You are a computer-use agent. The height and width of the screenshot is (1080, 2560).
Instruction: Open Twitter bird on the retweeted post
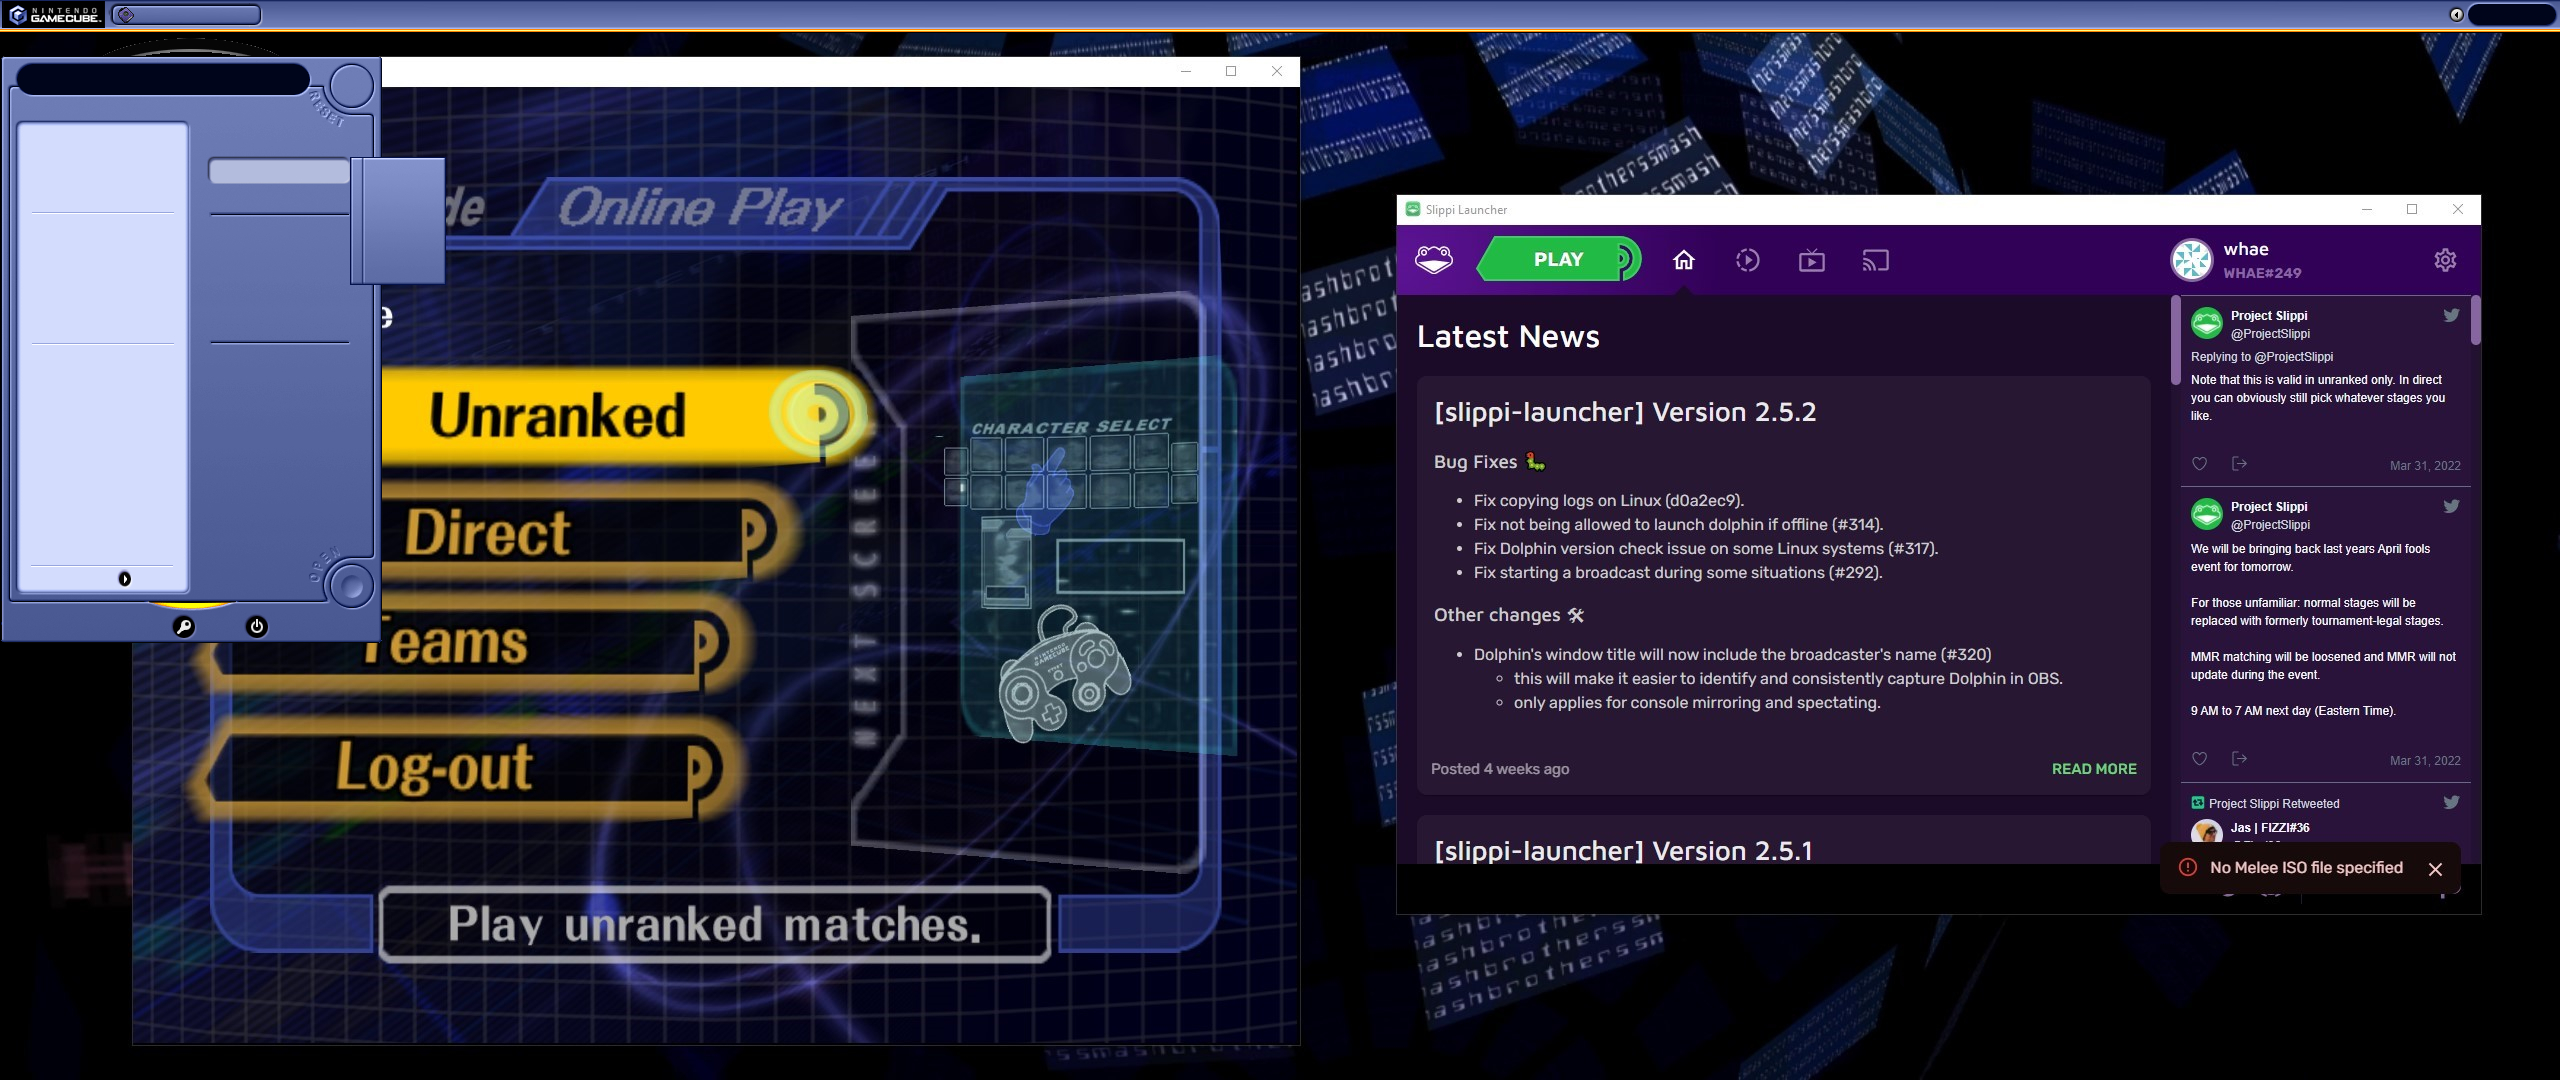tap(2451, 802)
